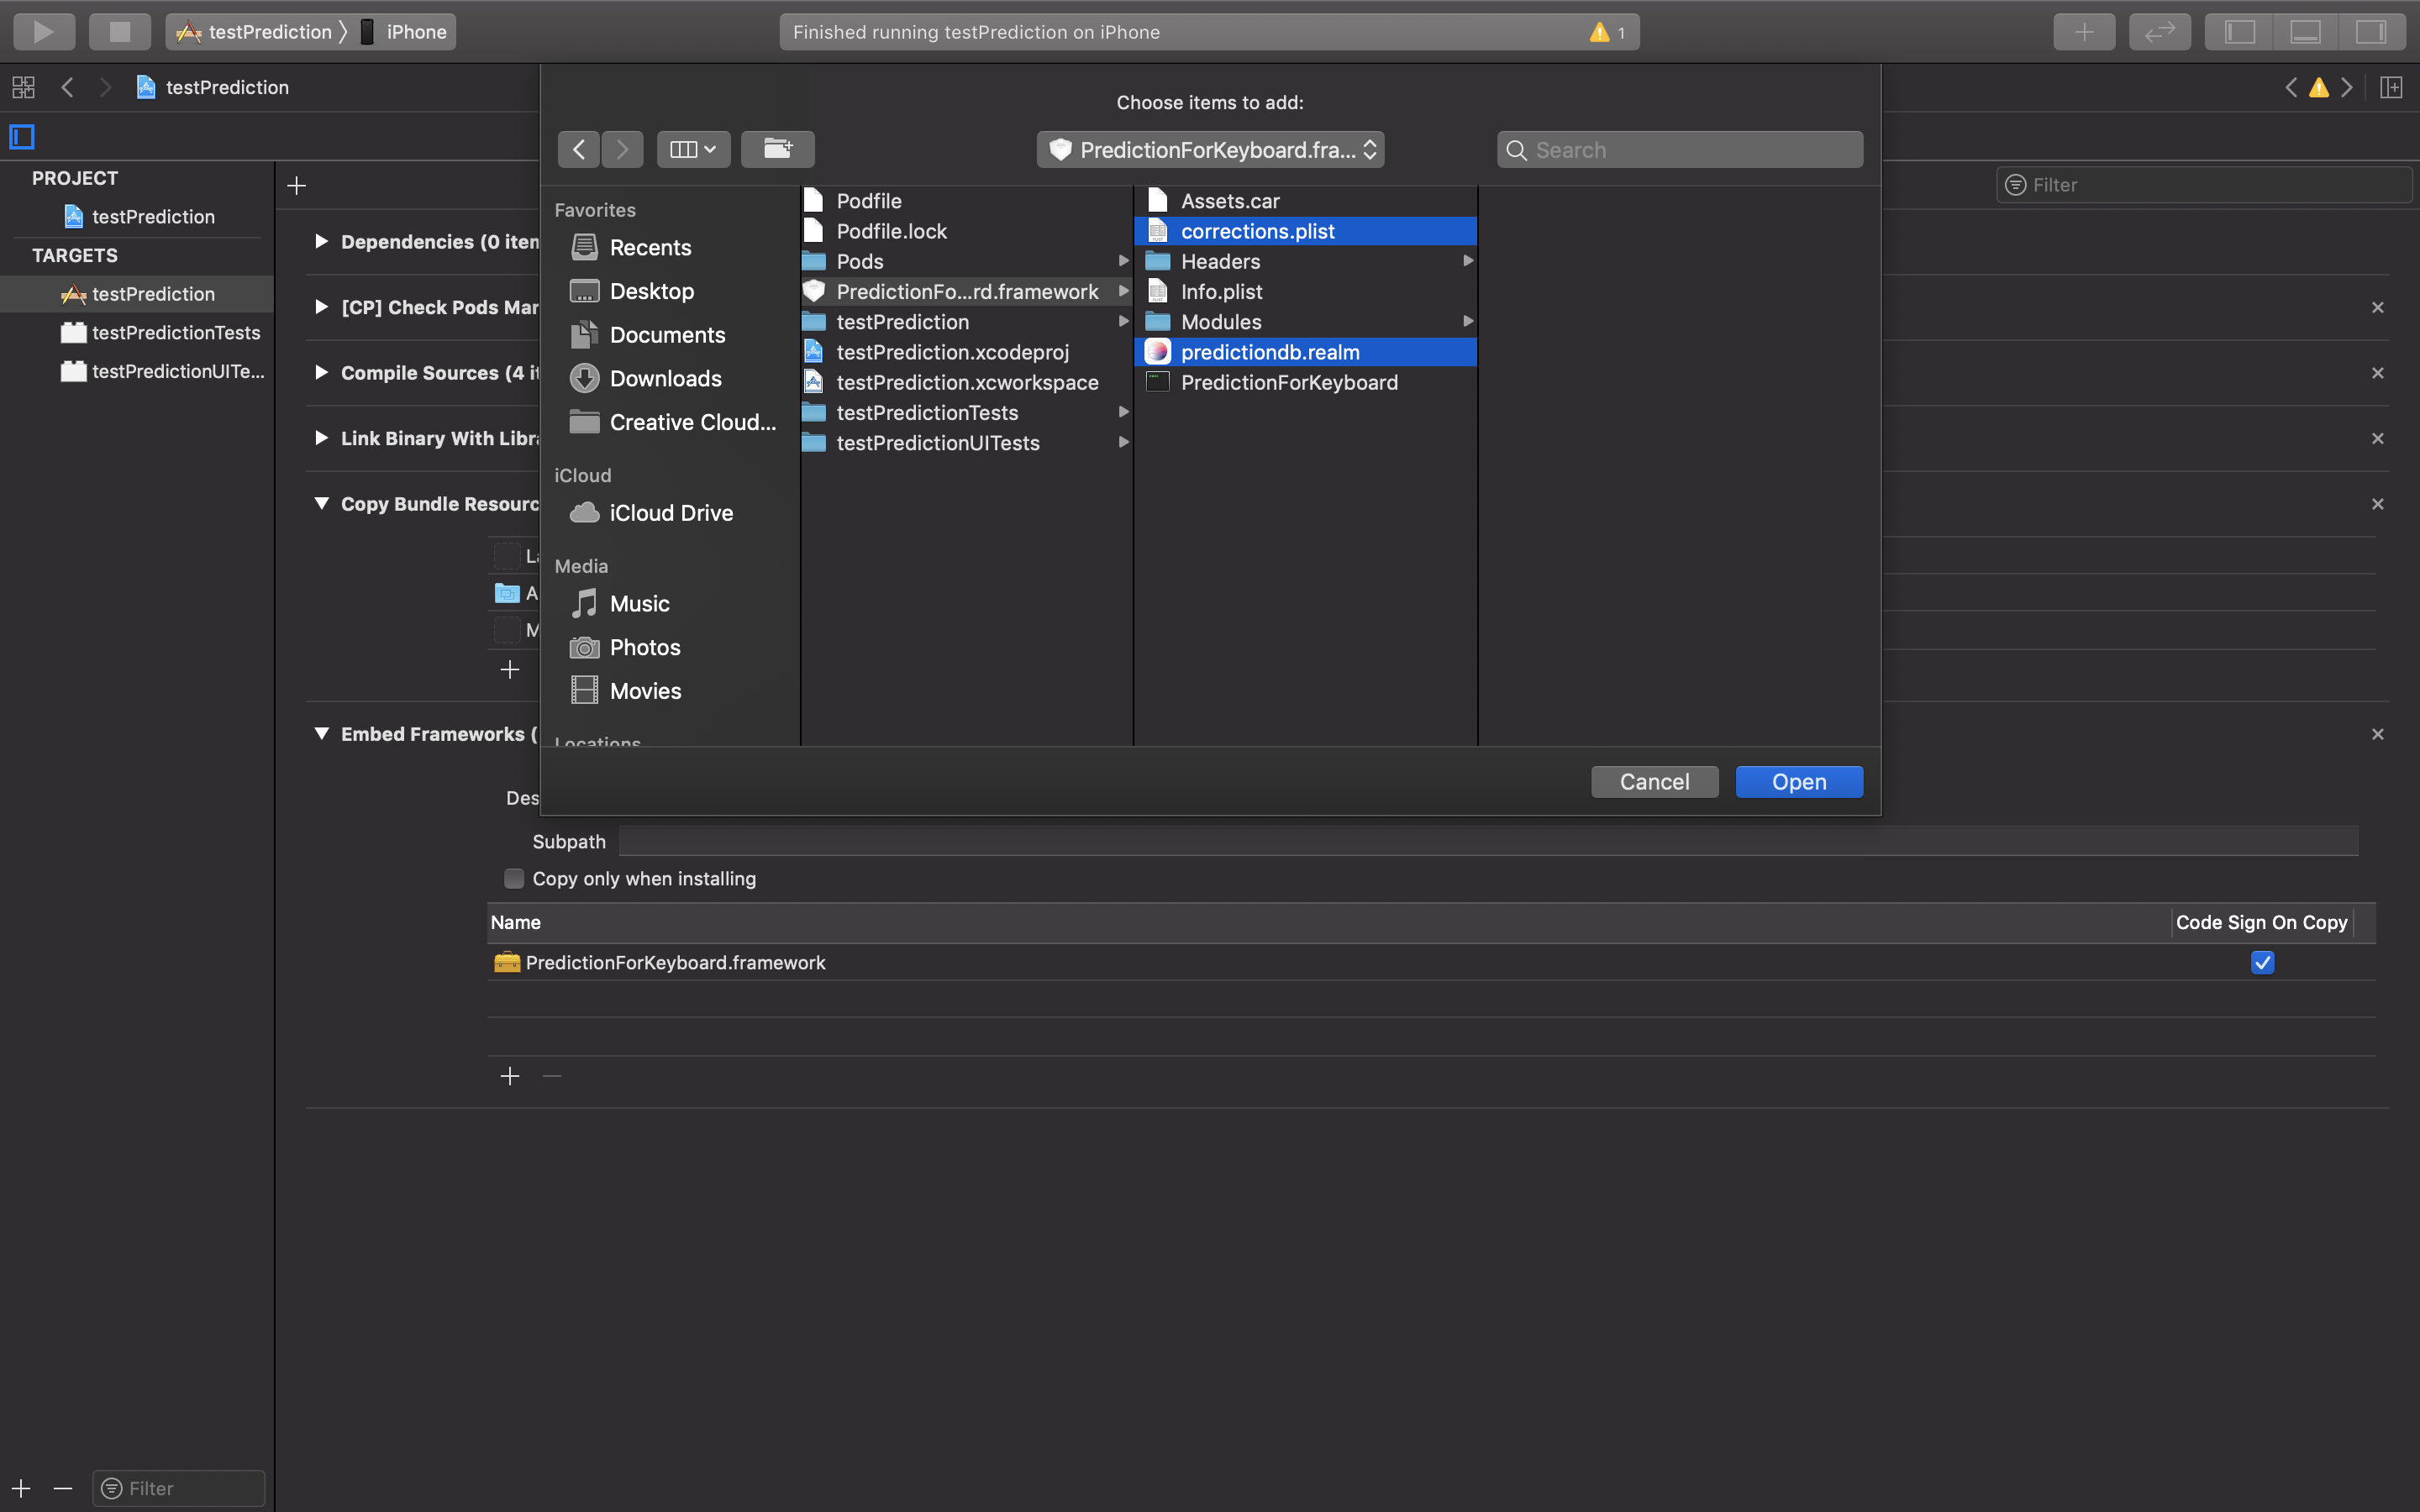Open Recents in Favorites sidebar
The height and width of the screenshot is (1512, 2420).
click(x=650, y=247)
